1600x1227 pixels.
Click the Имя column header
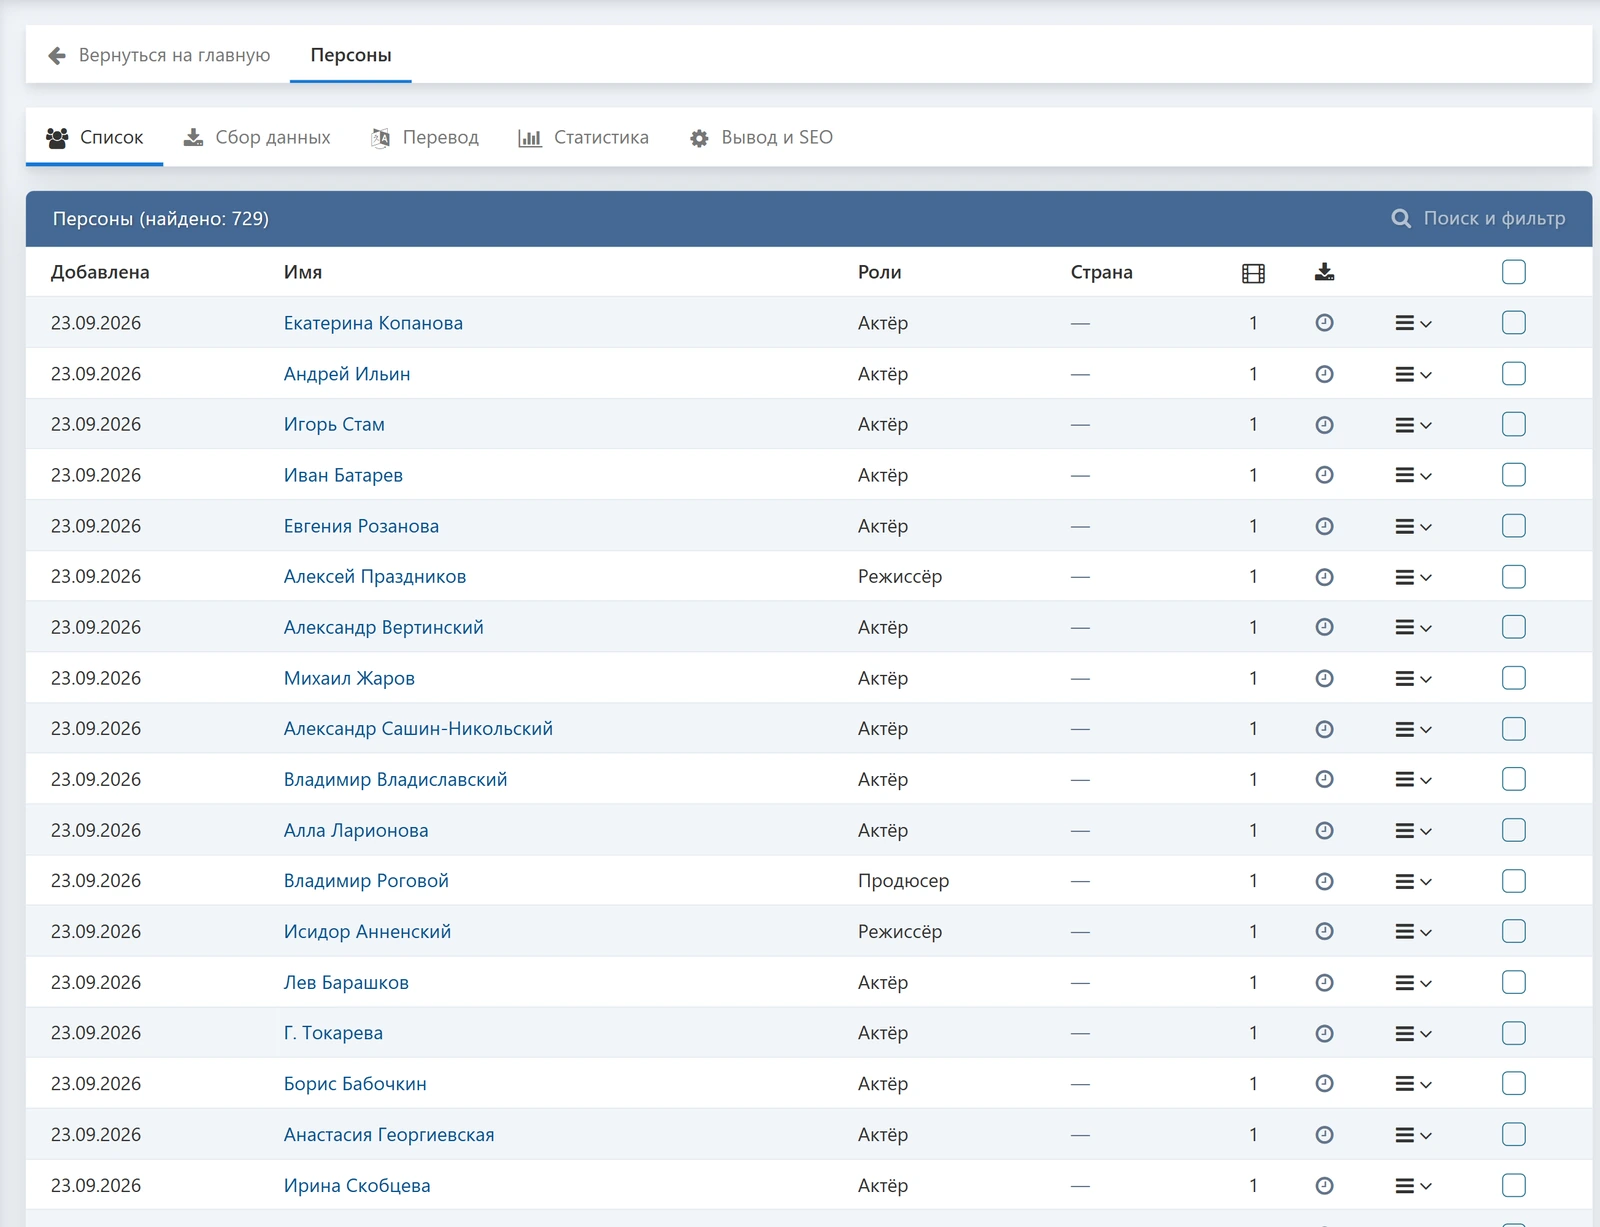(x=303, y=272)
